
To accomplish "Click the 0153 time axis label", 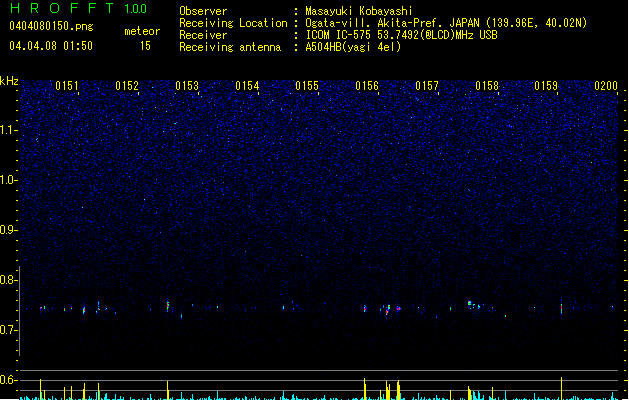I will (x=187, y=85).
